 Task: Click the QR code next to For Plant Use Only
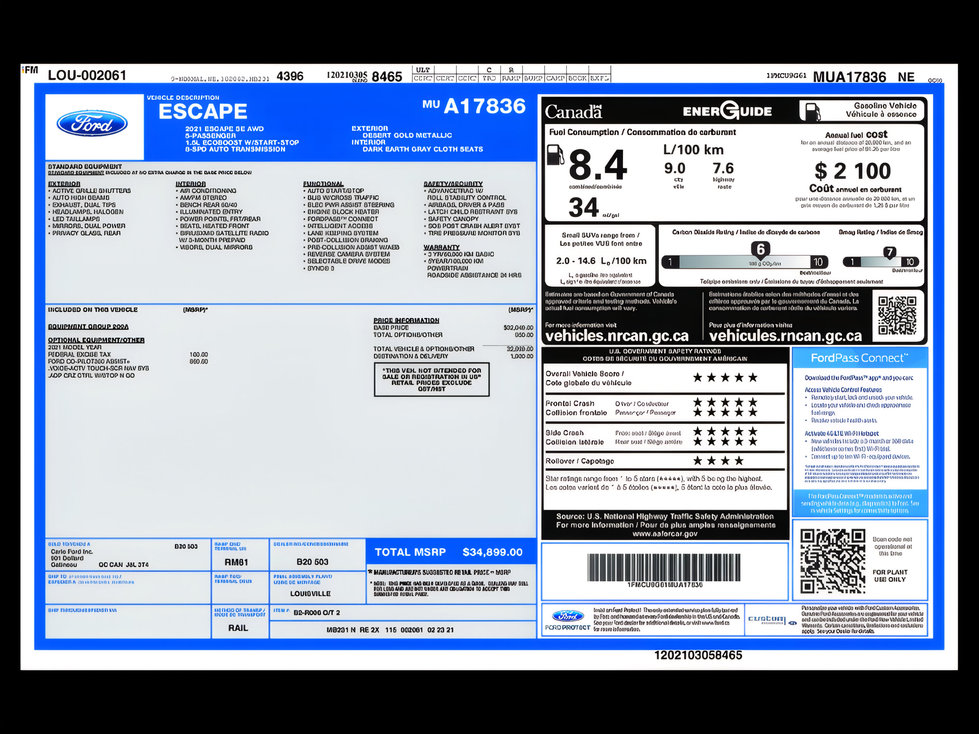(x=833, y=560)
